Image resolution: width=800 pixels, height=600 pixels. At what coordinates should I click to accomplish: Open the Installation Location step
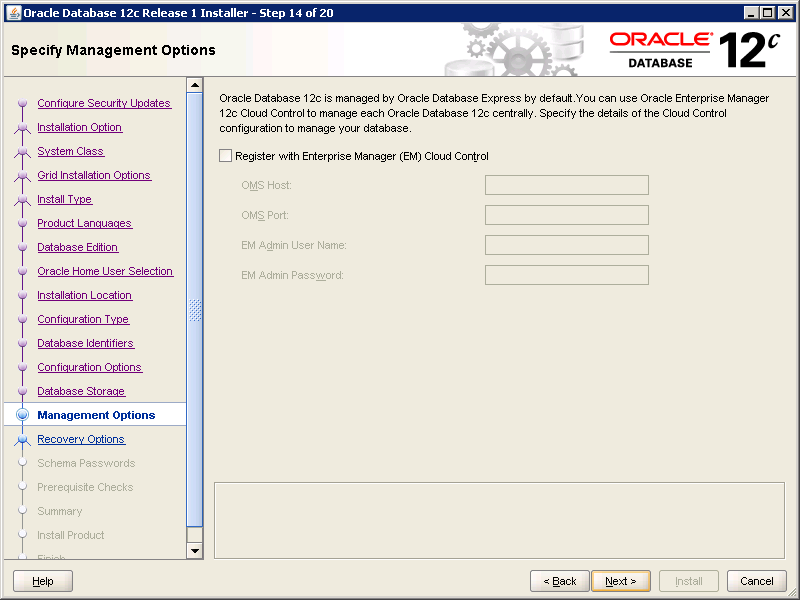point(85,295)
